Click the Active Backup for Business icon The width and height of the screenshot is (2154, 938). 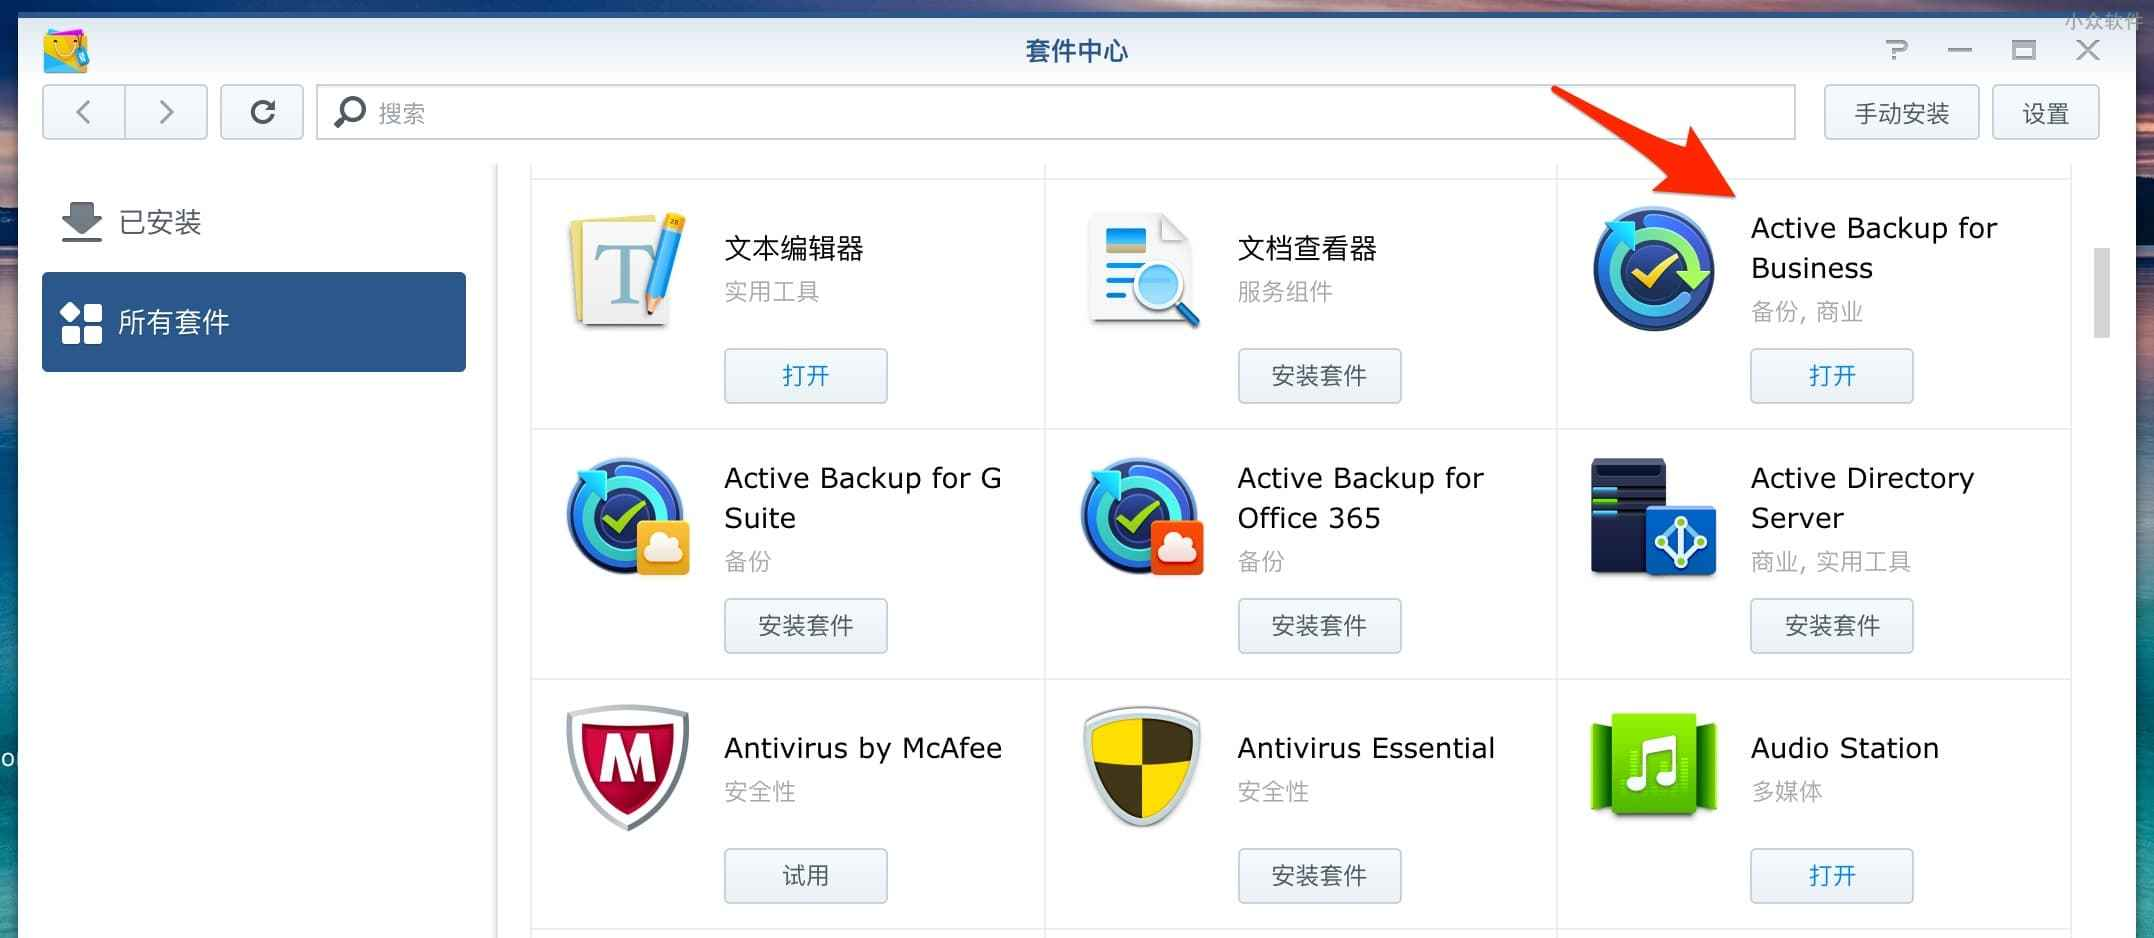click(x=1653, y=269)
